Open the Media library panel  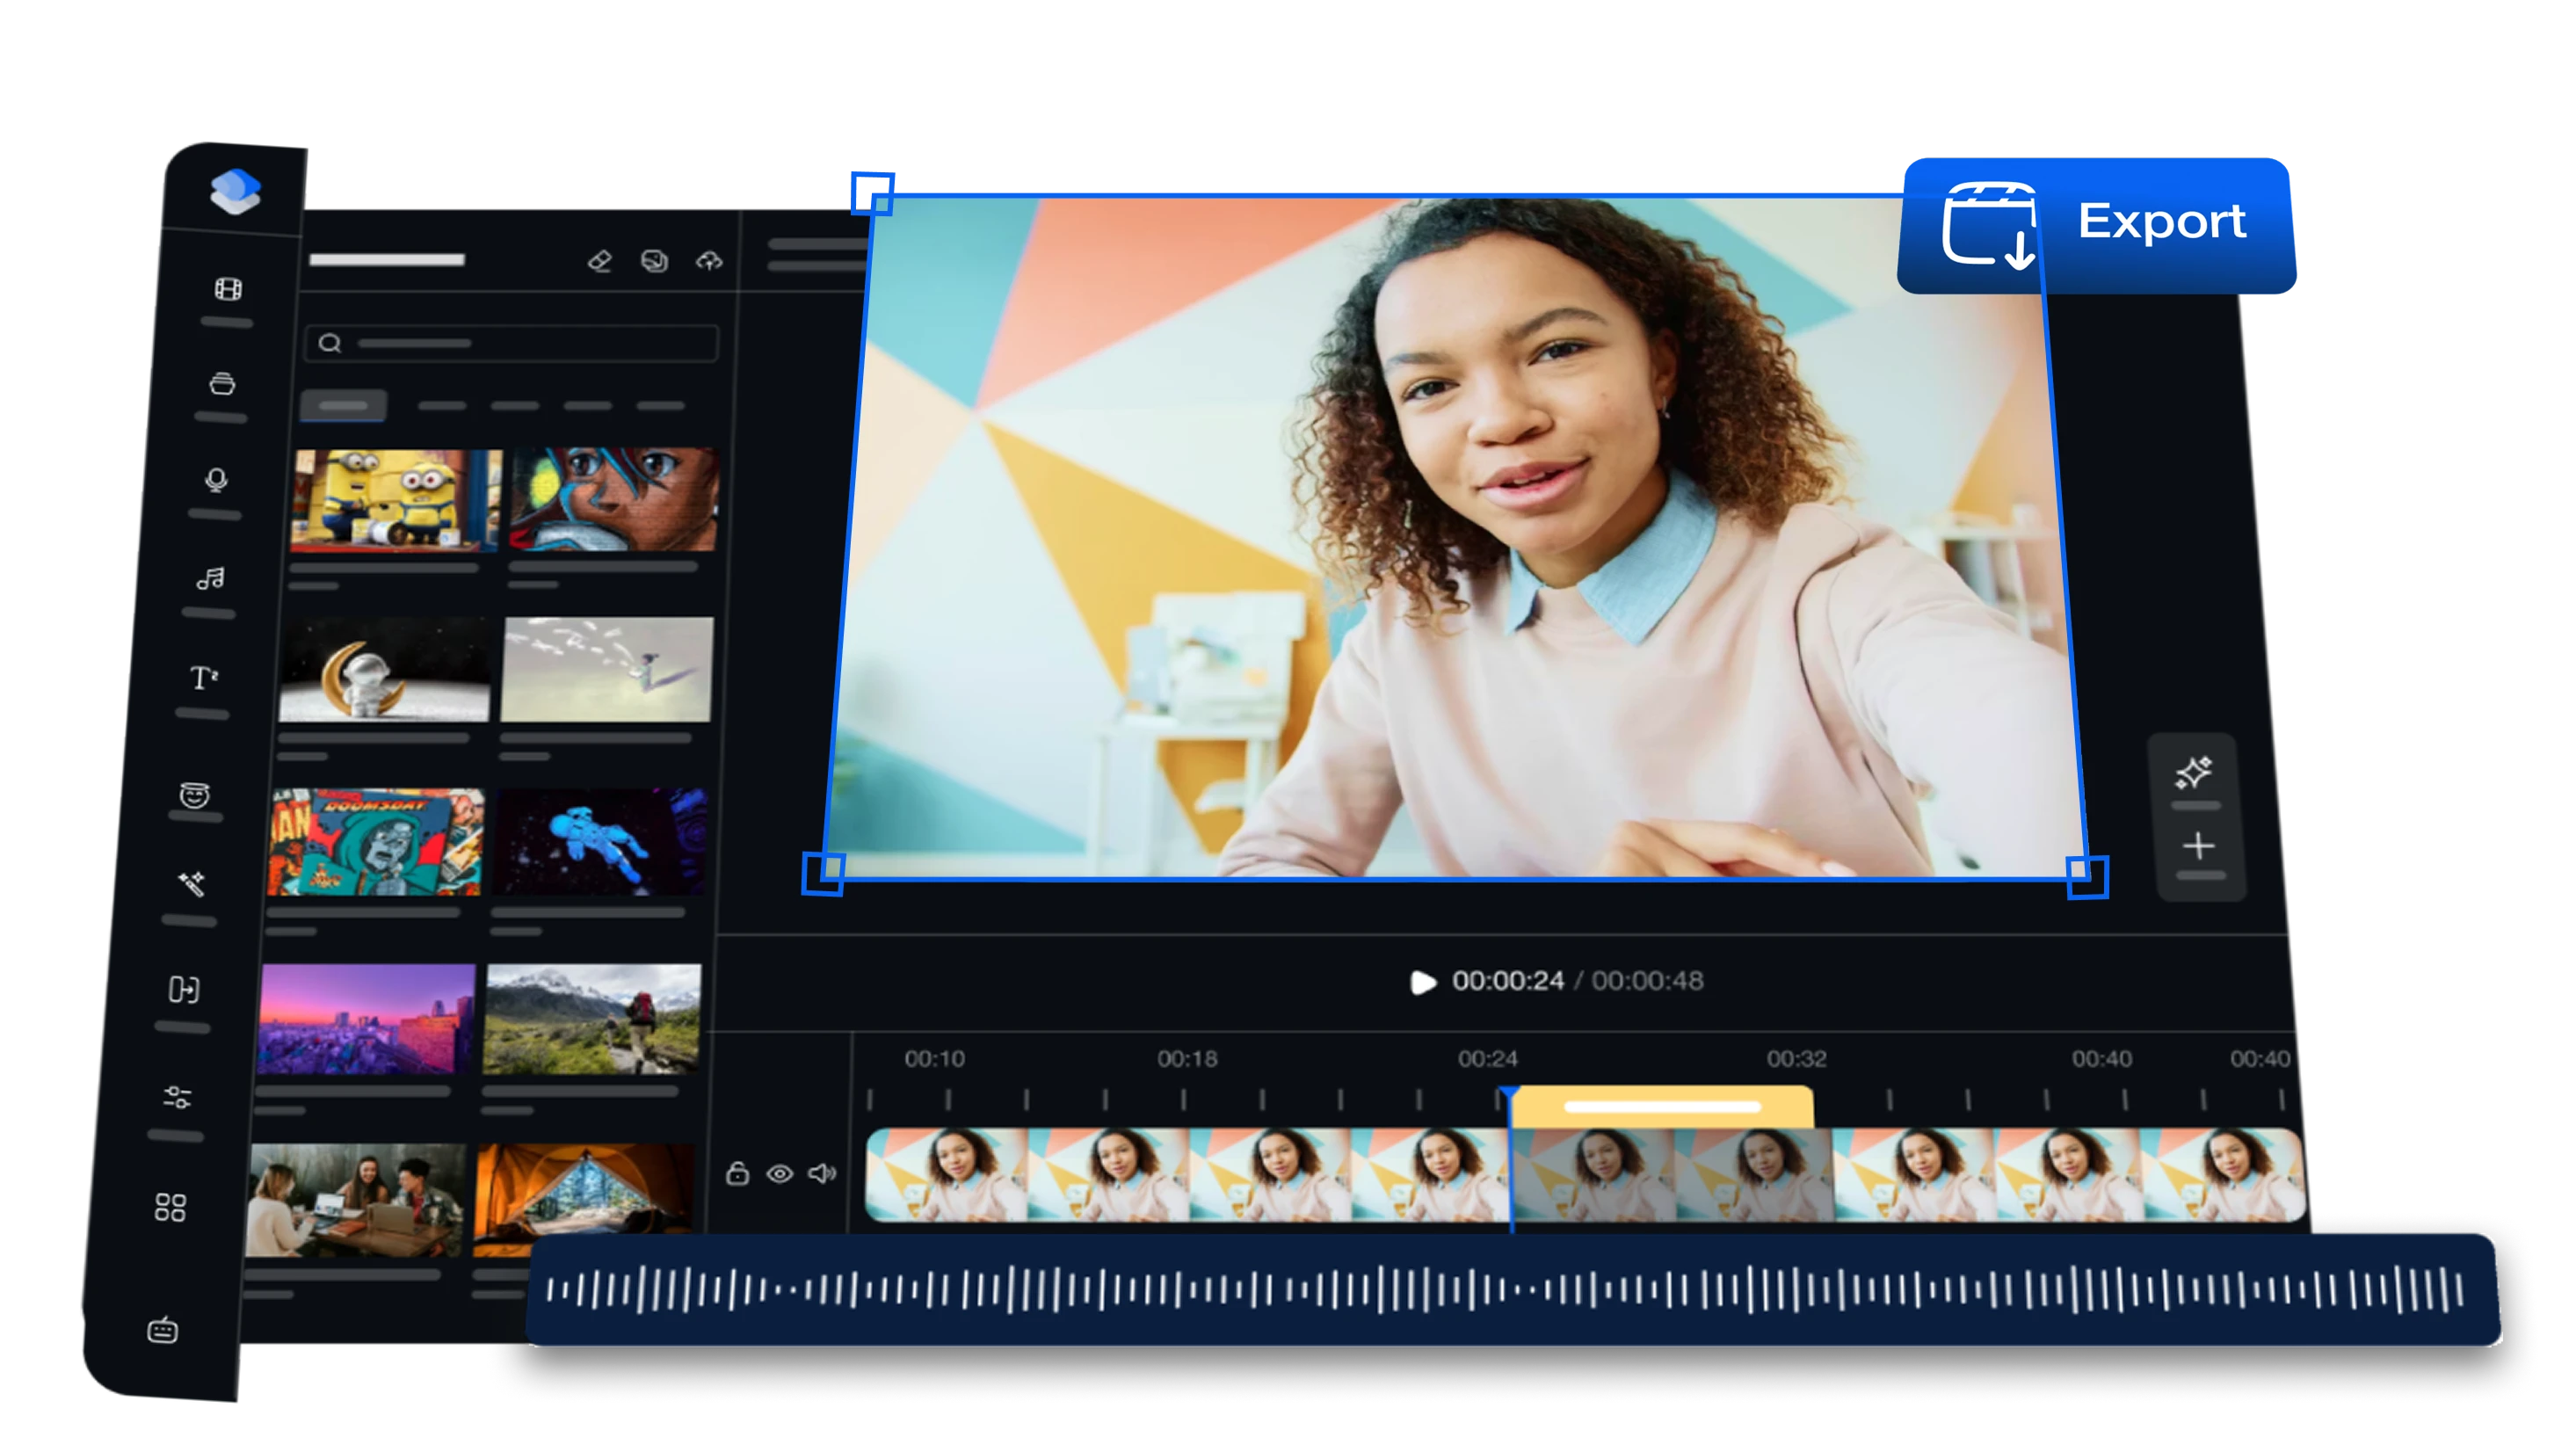(x=231, y=289)
